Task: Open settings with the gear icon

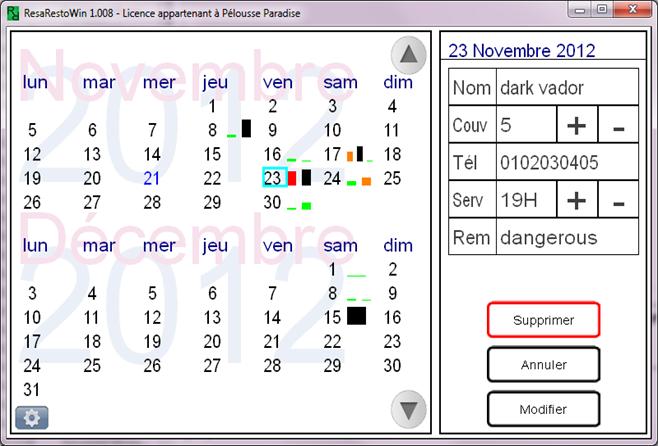Action: [32, 417]
